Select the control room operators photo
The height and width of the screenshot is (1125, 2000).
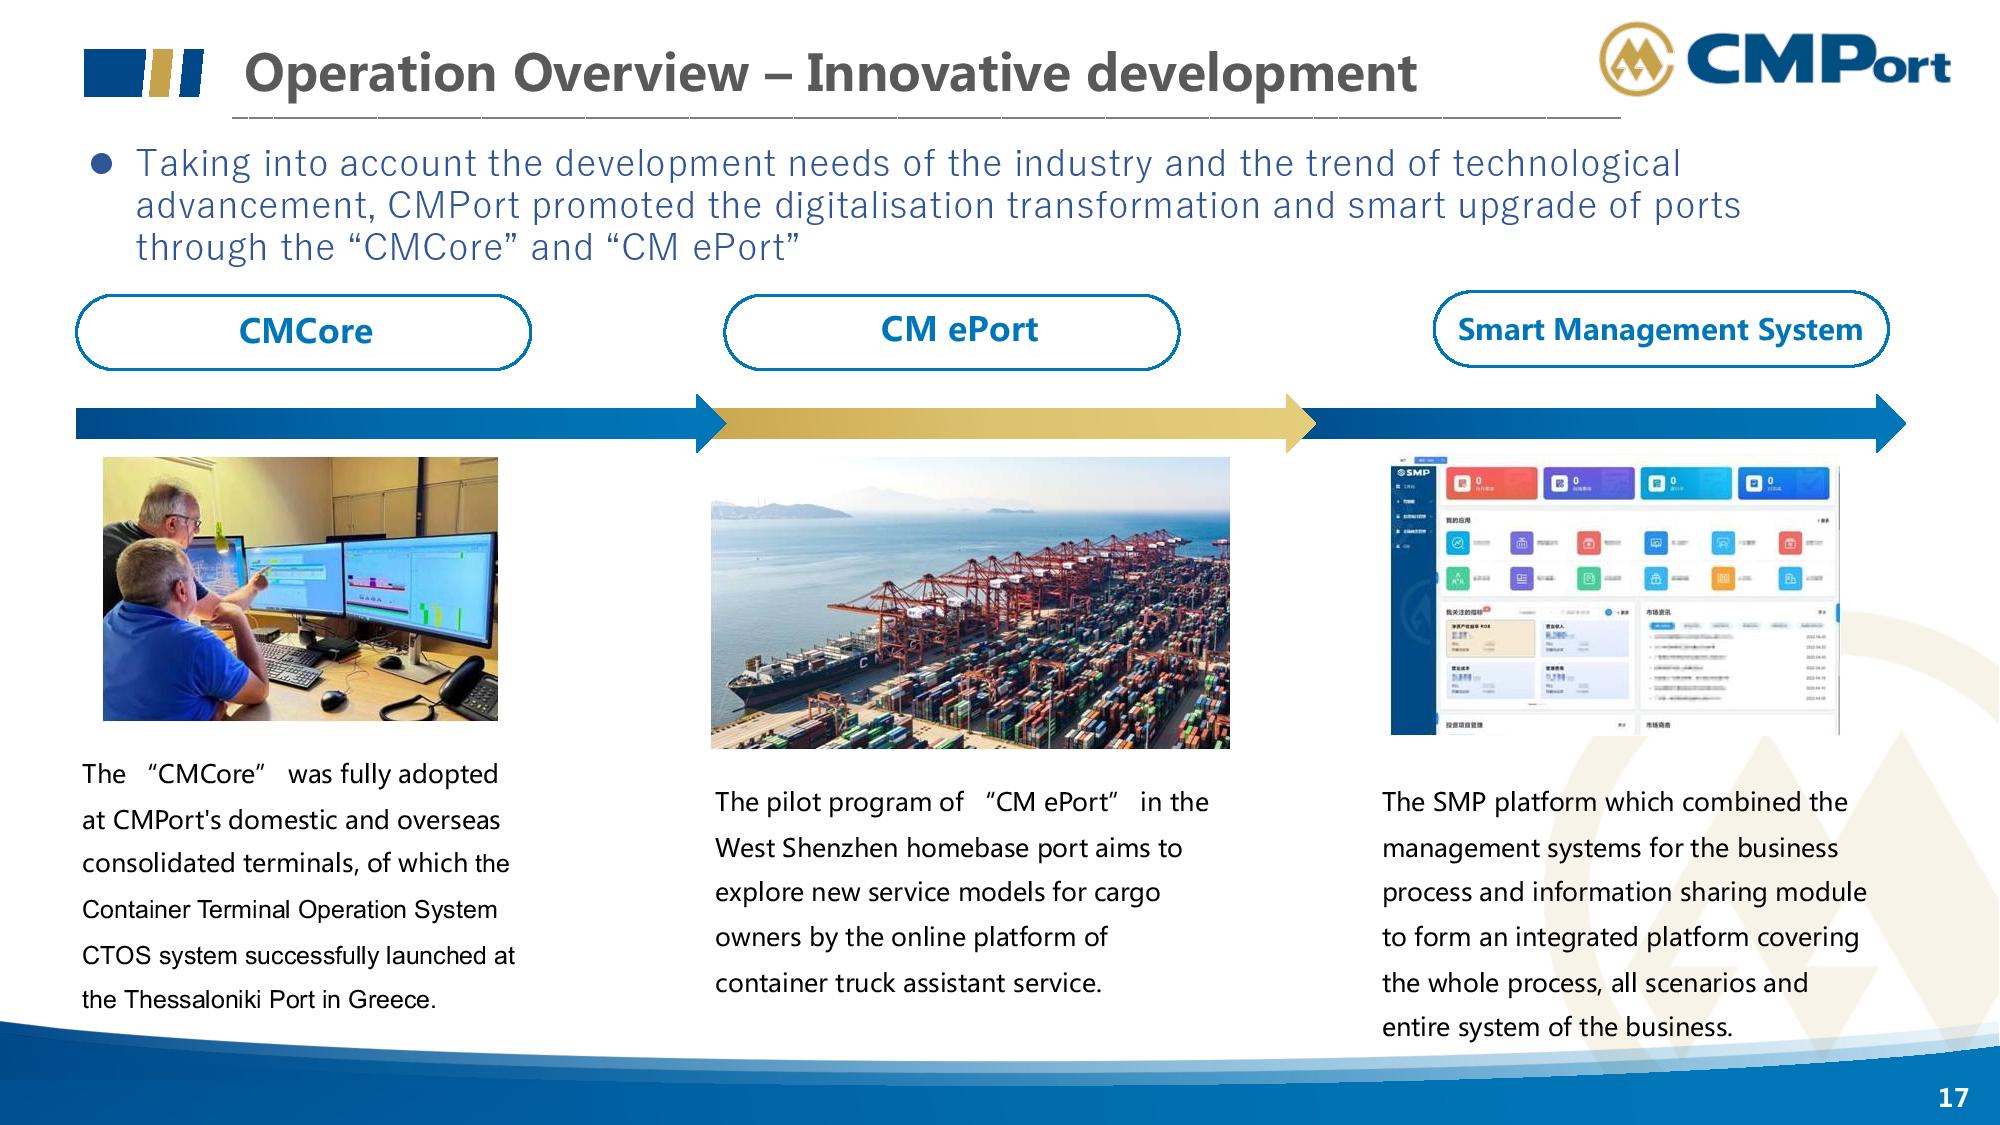point(300,589)
